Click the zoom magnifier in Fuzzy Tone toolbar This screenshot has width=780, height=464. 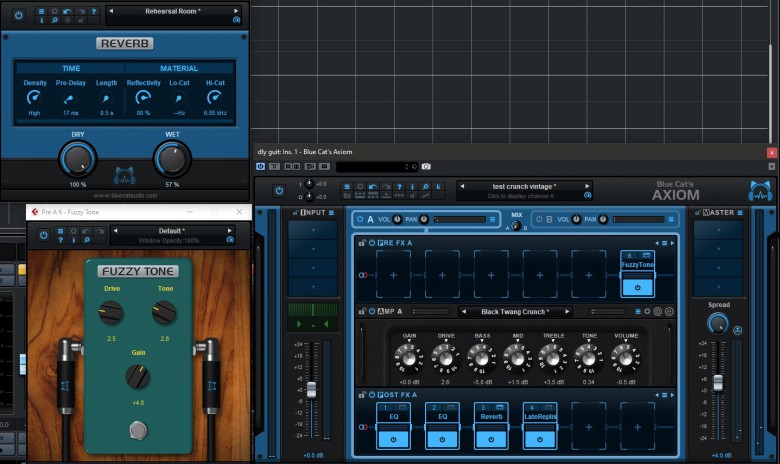(87, 240)
